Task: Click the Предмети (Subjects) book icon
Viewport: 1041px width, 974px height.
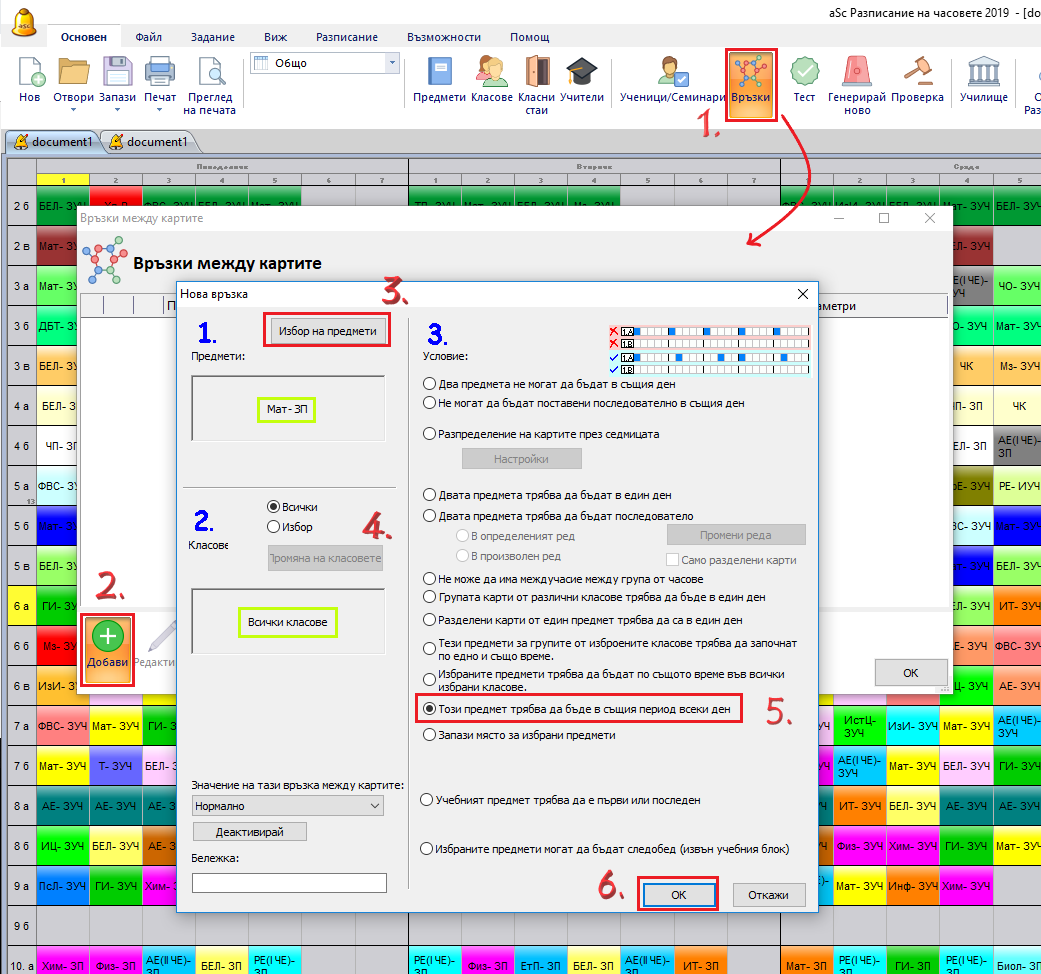Action: click(440, 74)
